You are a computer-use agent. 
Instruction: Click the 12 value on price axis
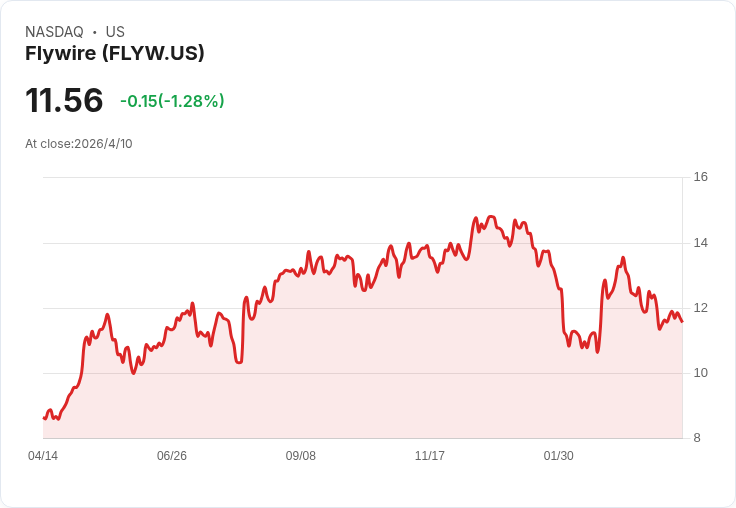tap(701, 308)
